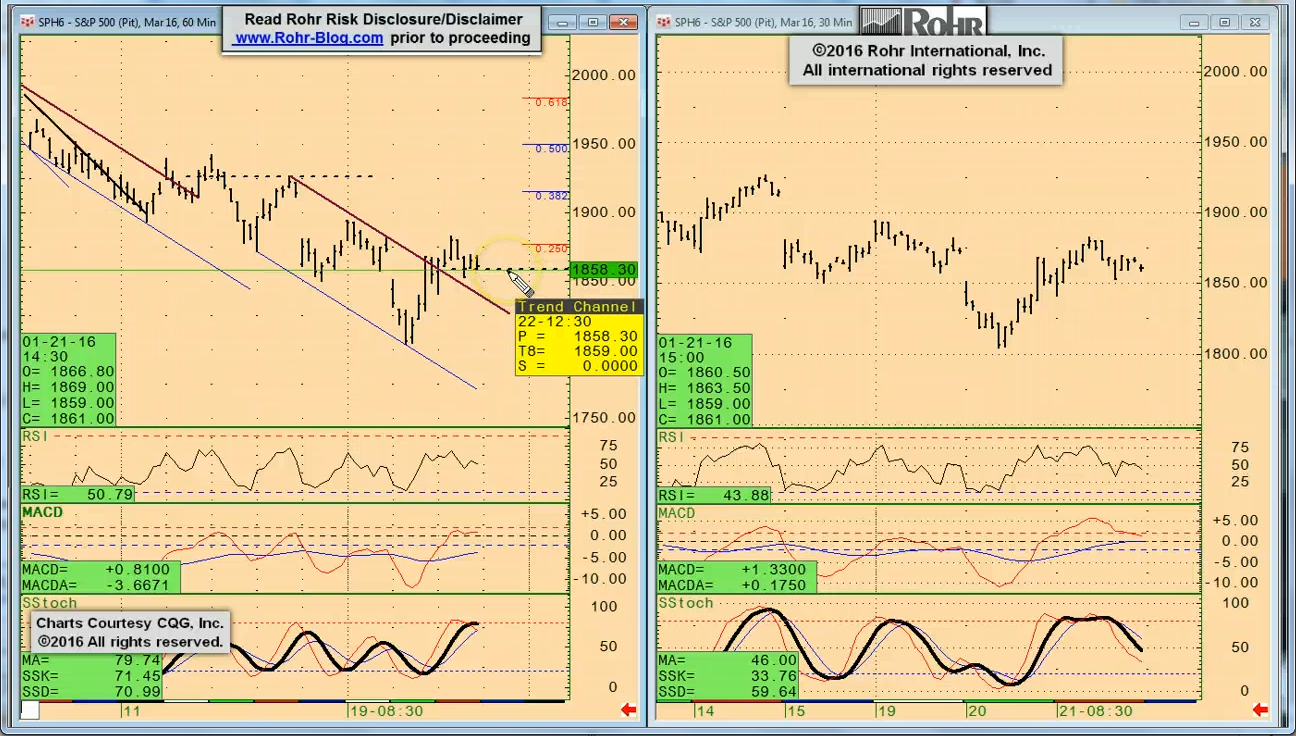Viewport: 1296px width, 736px height.
Task: Open the www.Rohr-Blog.com link
Action: coord(308,38)
